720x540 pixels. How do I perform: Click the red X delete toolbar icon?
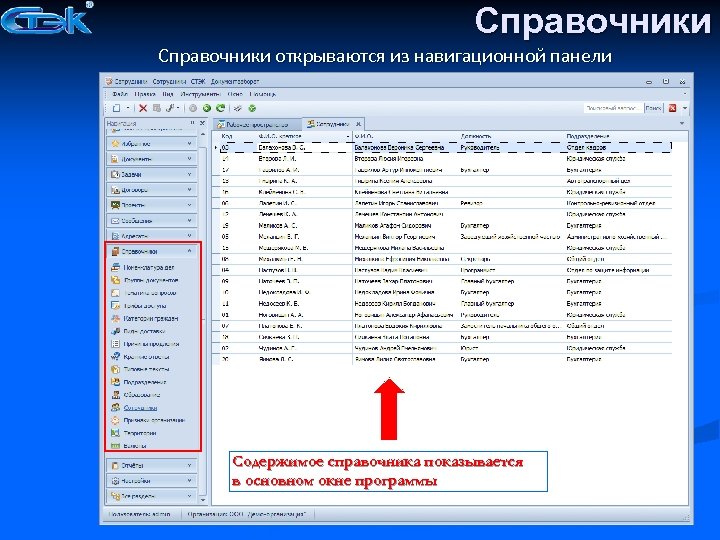143,108
